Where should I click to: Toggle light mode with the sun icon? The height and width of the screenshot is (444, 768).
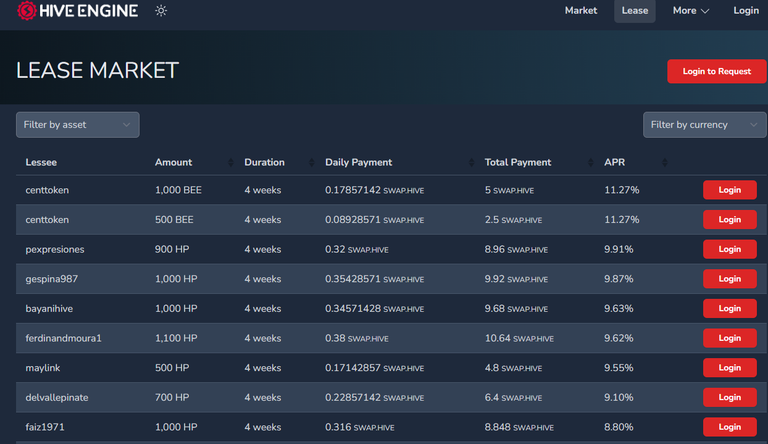click(161, 11)
